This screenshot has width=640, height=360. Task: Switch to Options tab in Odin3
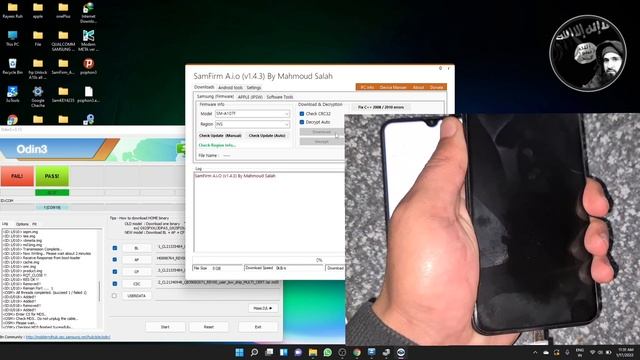22,224
